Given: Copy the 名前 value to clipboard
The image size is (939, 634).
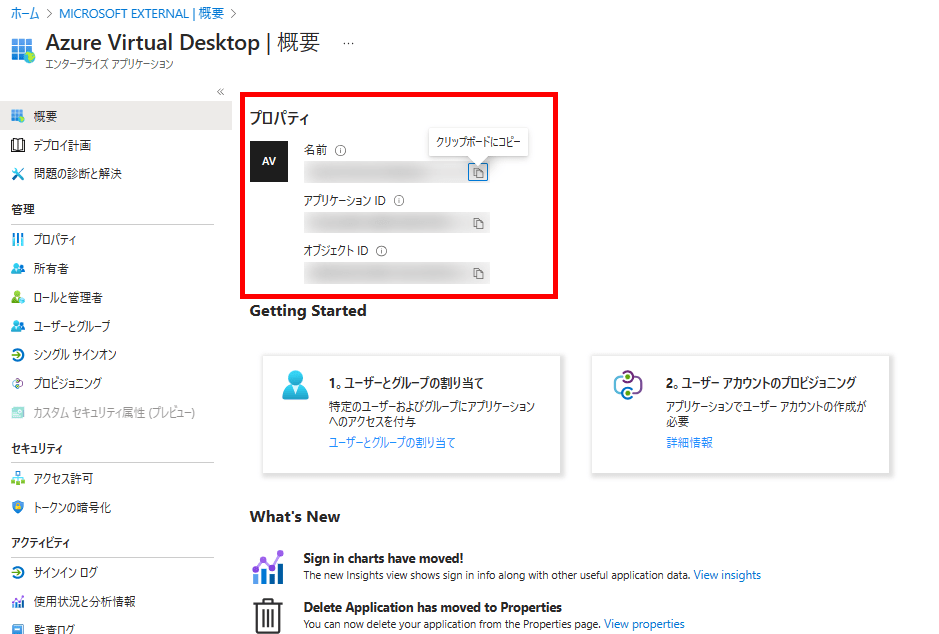Looking at the screenshot, I should (478, 172).
